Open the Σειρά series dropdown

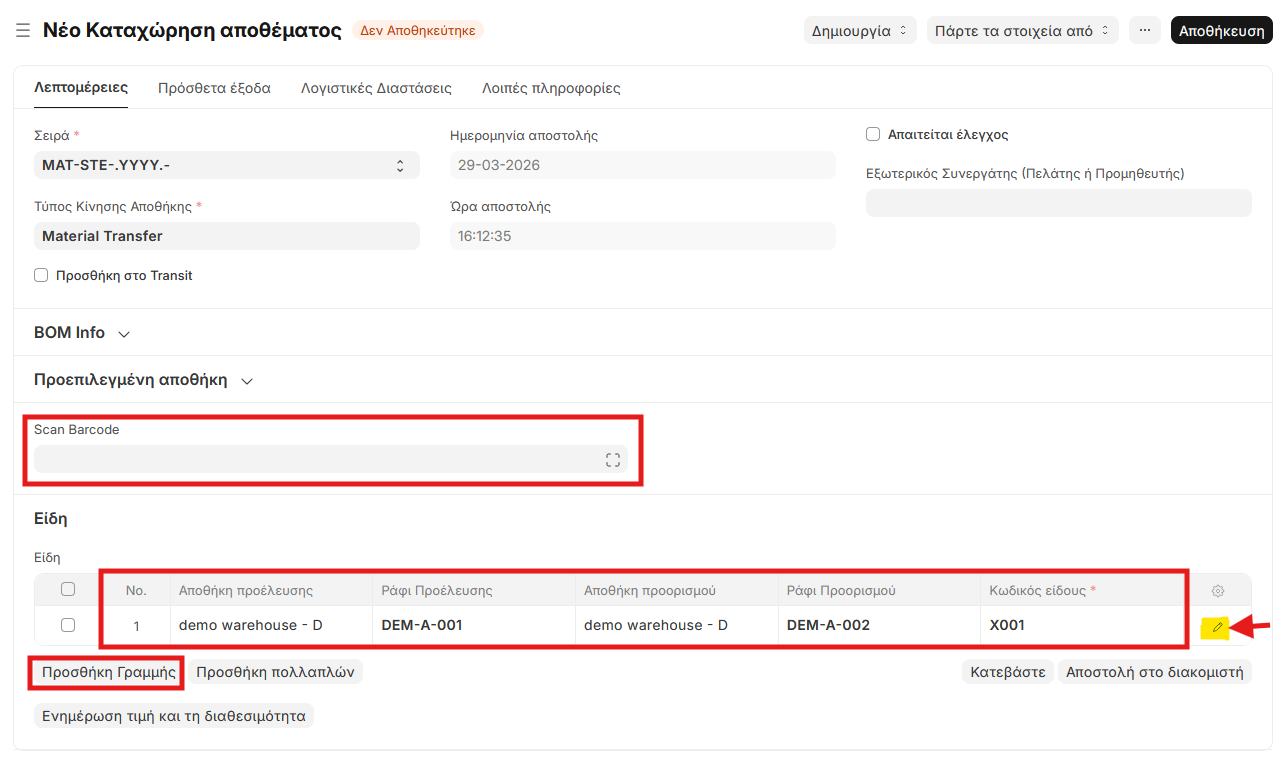pos(226,165)
